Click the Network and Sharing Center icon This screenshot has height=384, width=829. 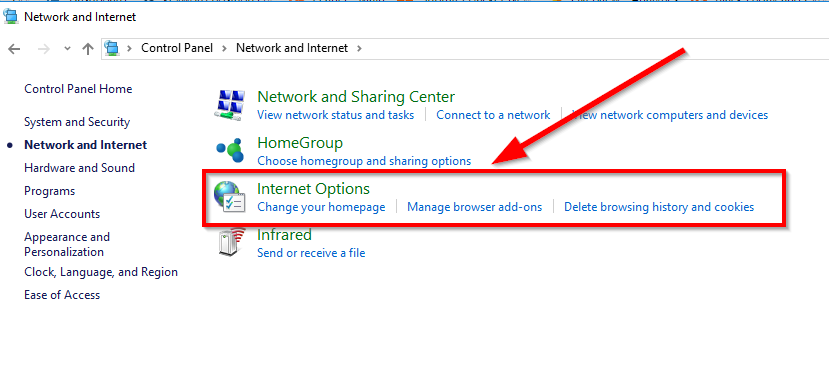click(231, 104)
